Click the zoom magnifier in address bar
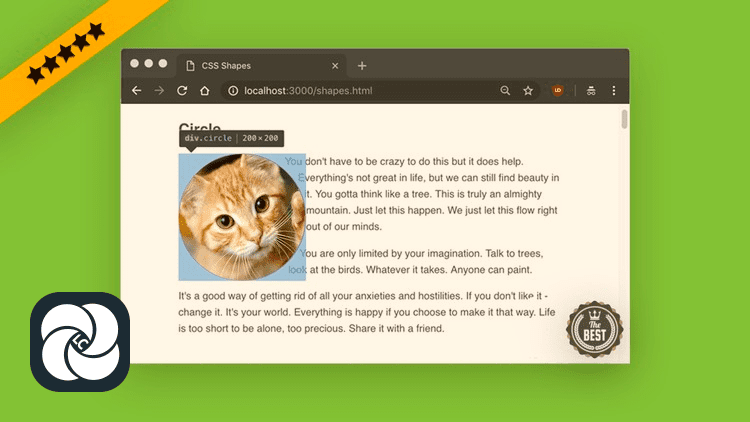 505,90
